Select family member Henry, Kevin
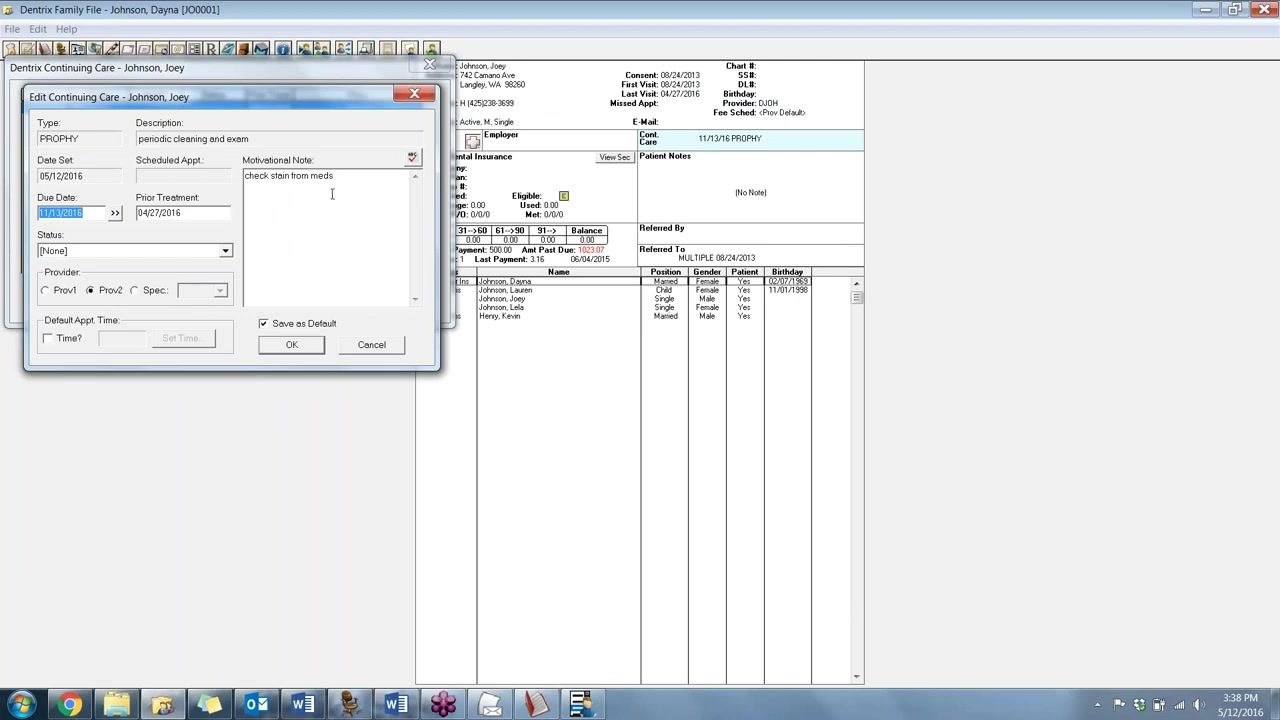The height and width of the screenshot is (720, 1280). [x=499, y=316]
